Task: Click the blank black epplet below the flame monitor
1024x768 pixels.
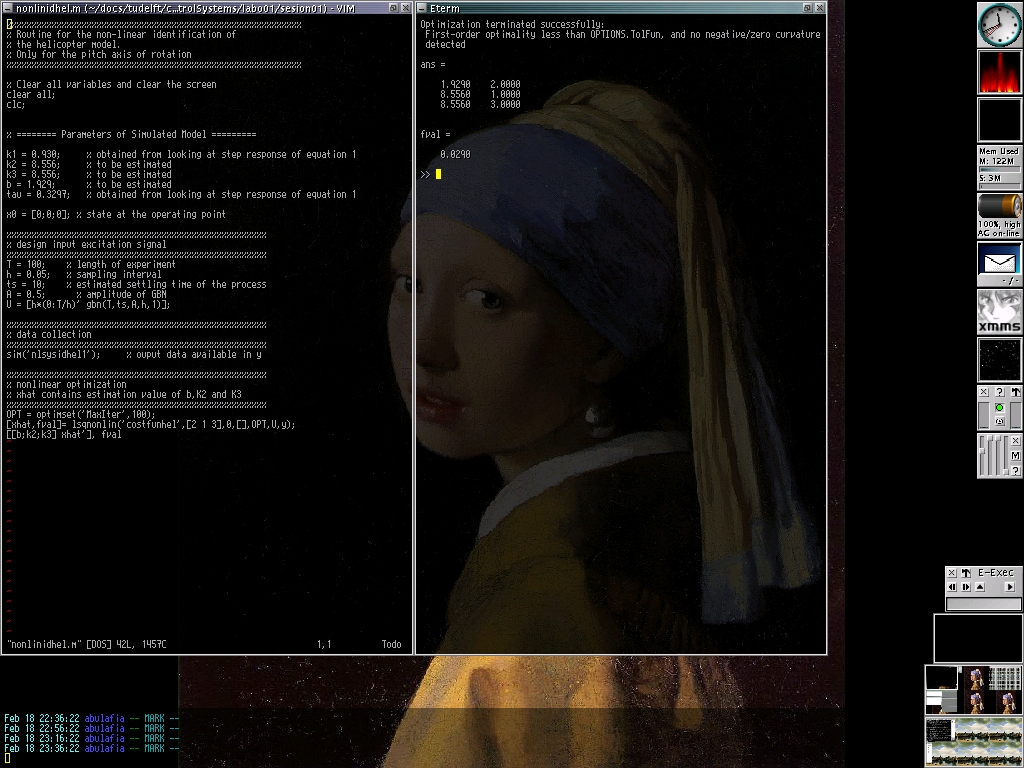Action: tap(999, 120)
